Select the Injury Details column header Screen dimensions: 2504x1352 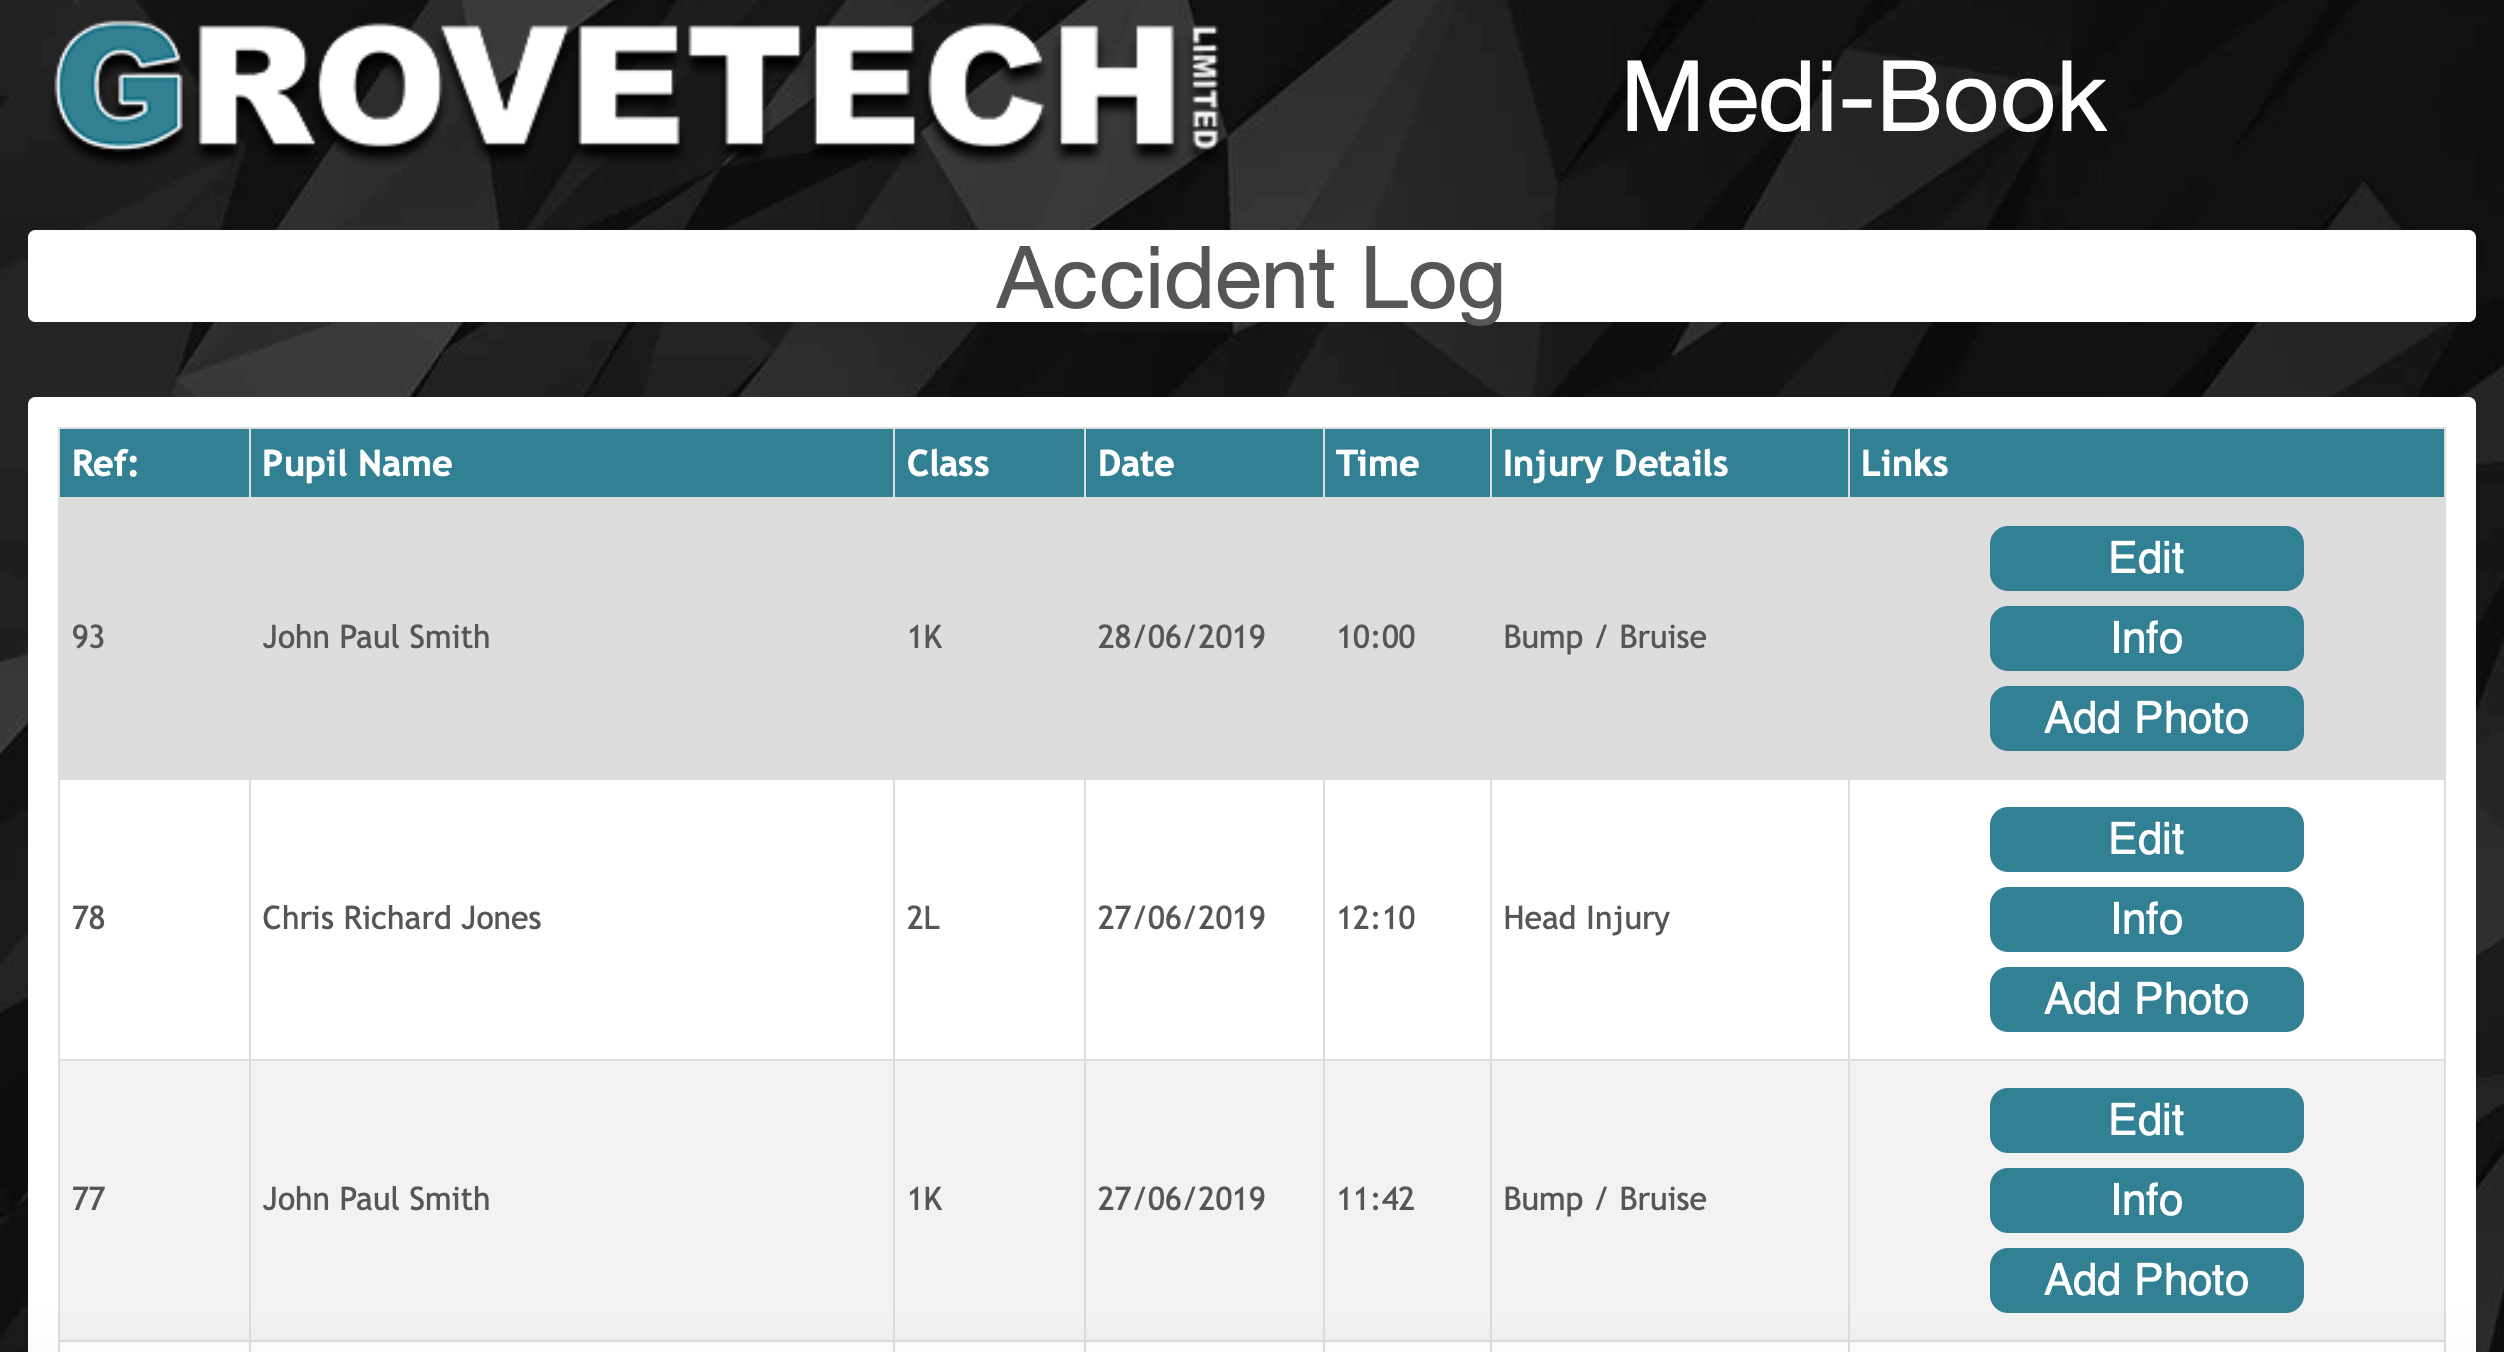1669,463
